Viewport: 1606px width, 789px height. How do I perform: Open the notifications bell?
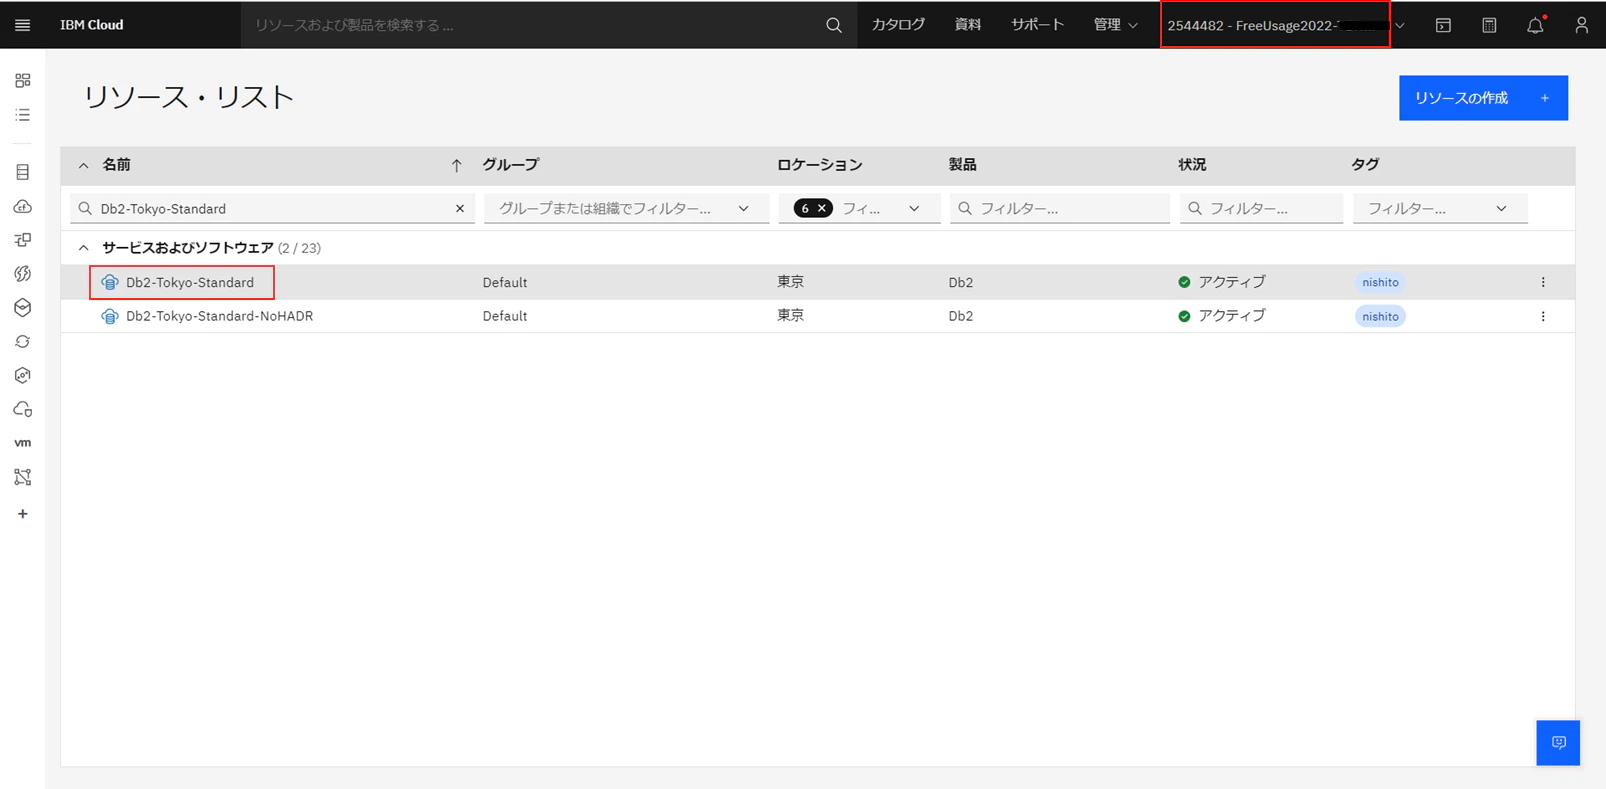pyautogui.click(x=1535, y=25)
